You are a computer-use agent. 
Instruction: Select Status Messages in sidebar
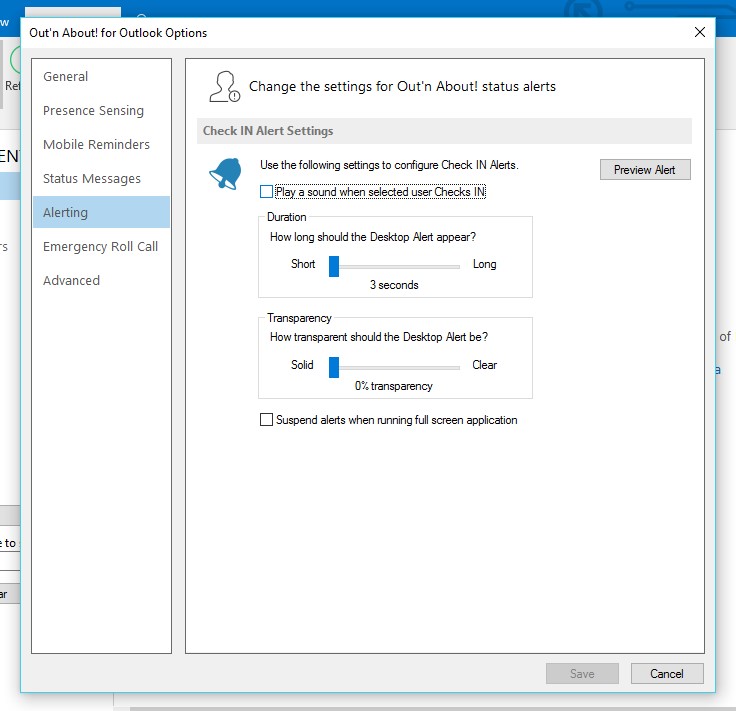coord(101,178)
